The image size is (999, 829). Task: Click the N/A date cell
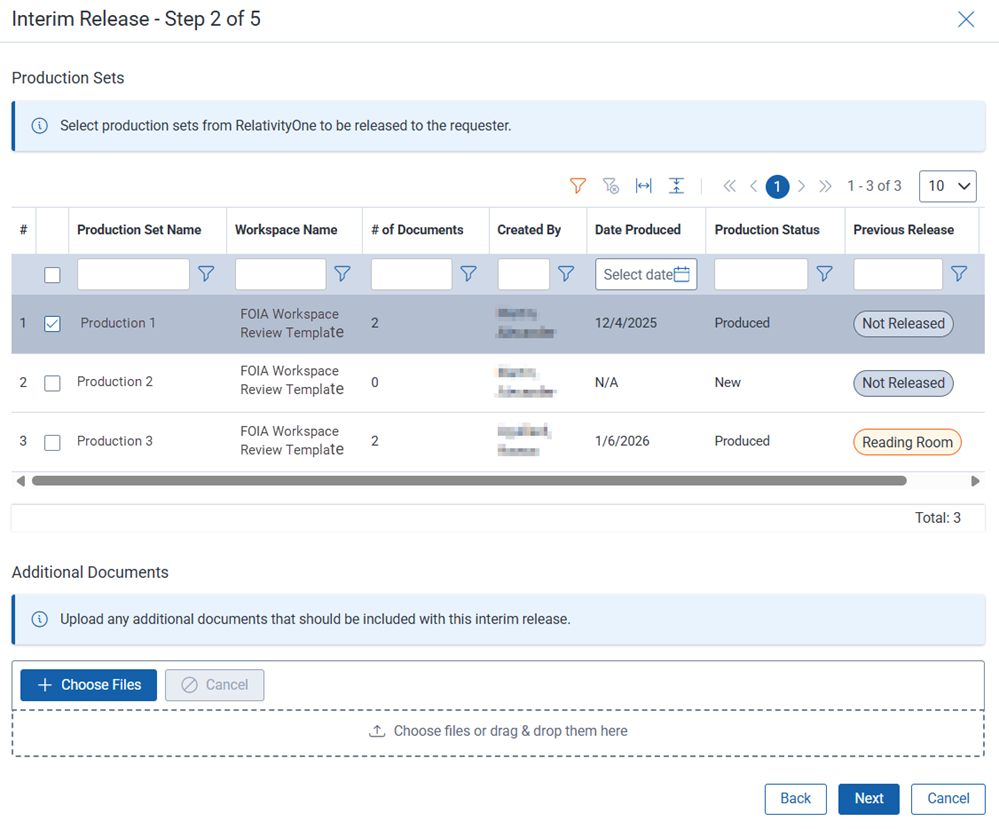(x=607, y=382)
